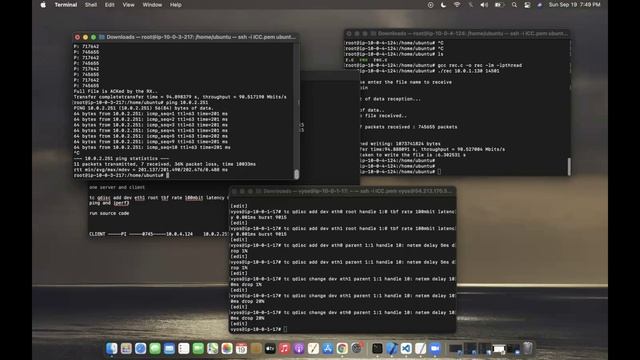
Task: Open Music from the dock
Action: (284, 348)
